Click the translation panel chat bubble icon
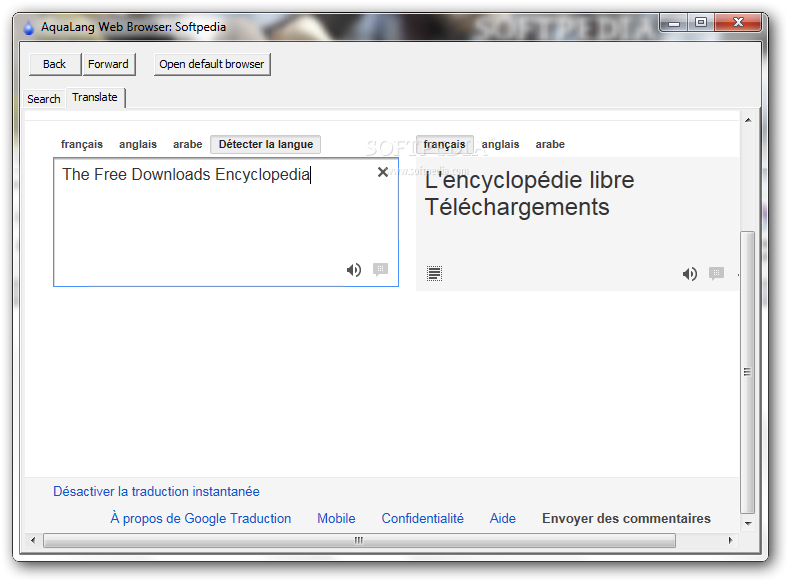 [x=717, y=274]
